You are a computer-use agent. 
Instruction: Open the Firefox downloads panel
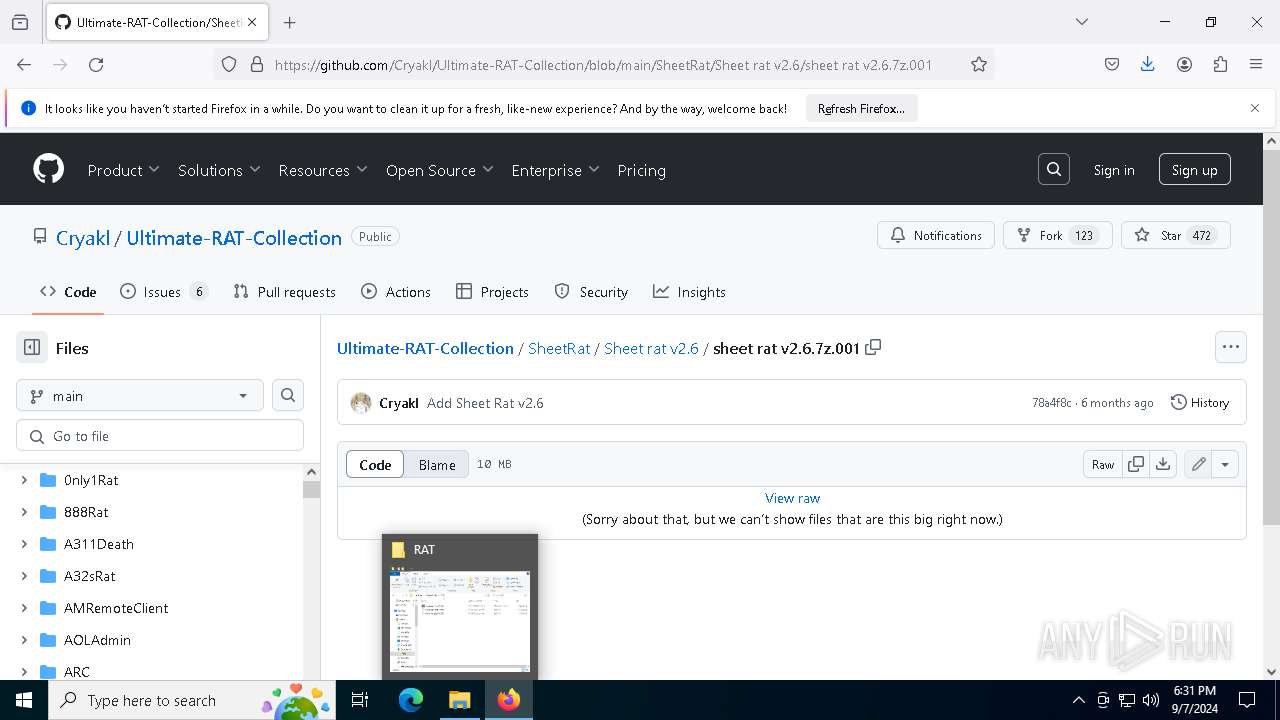[x=1148, y=64]
